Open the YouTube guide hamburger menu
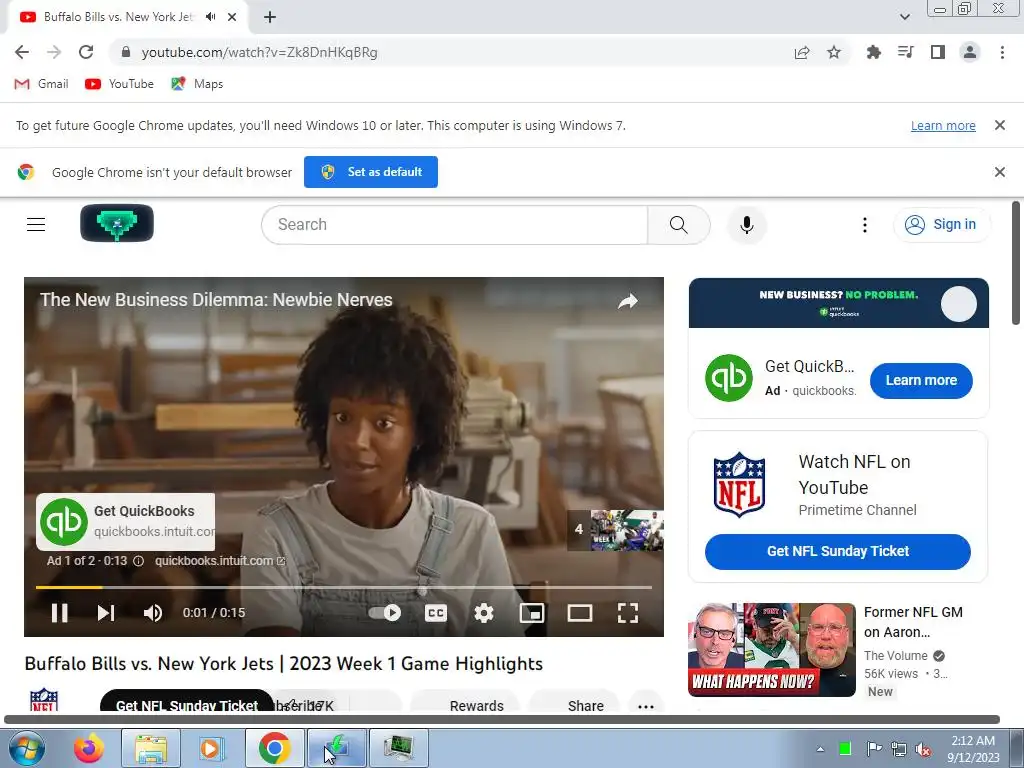The image size is (1024, 768). click(36, 225)
